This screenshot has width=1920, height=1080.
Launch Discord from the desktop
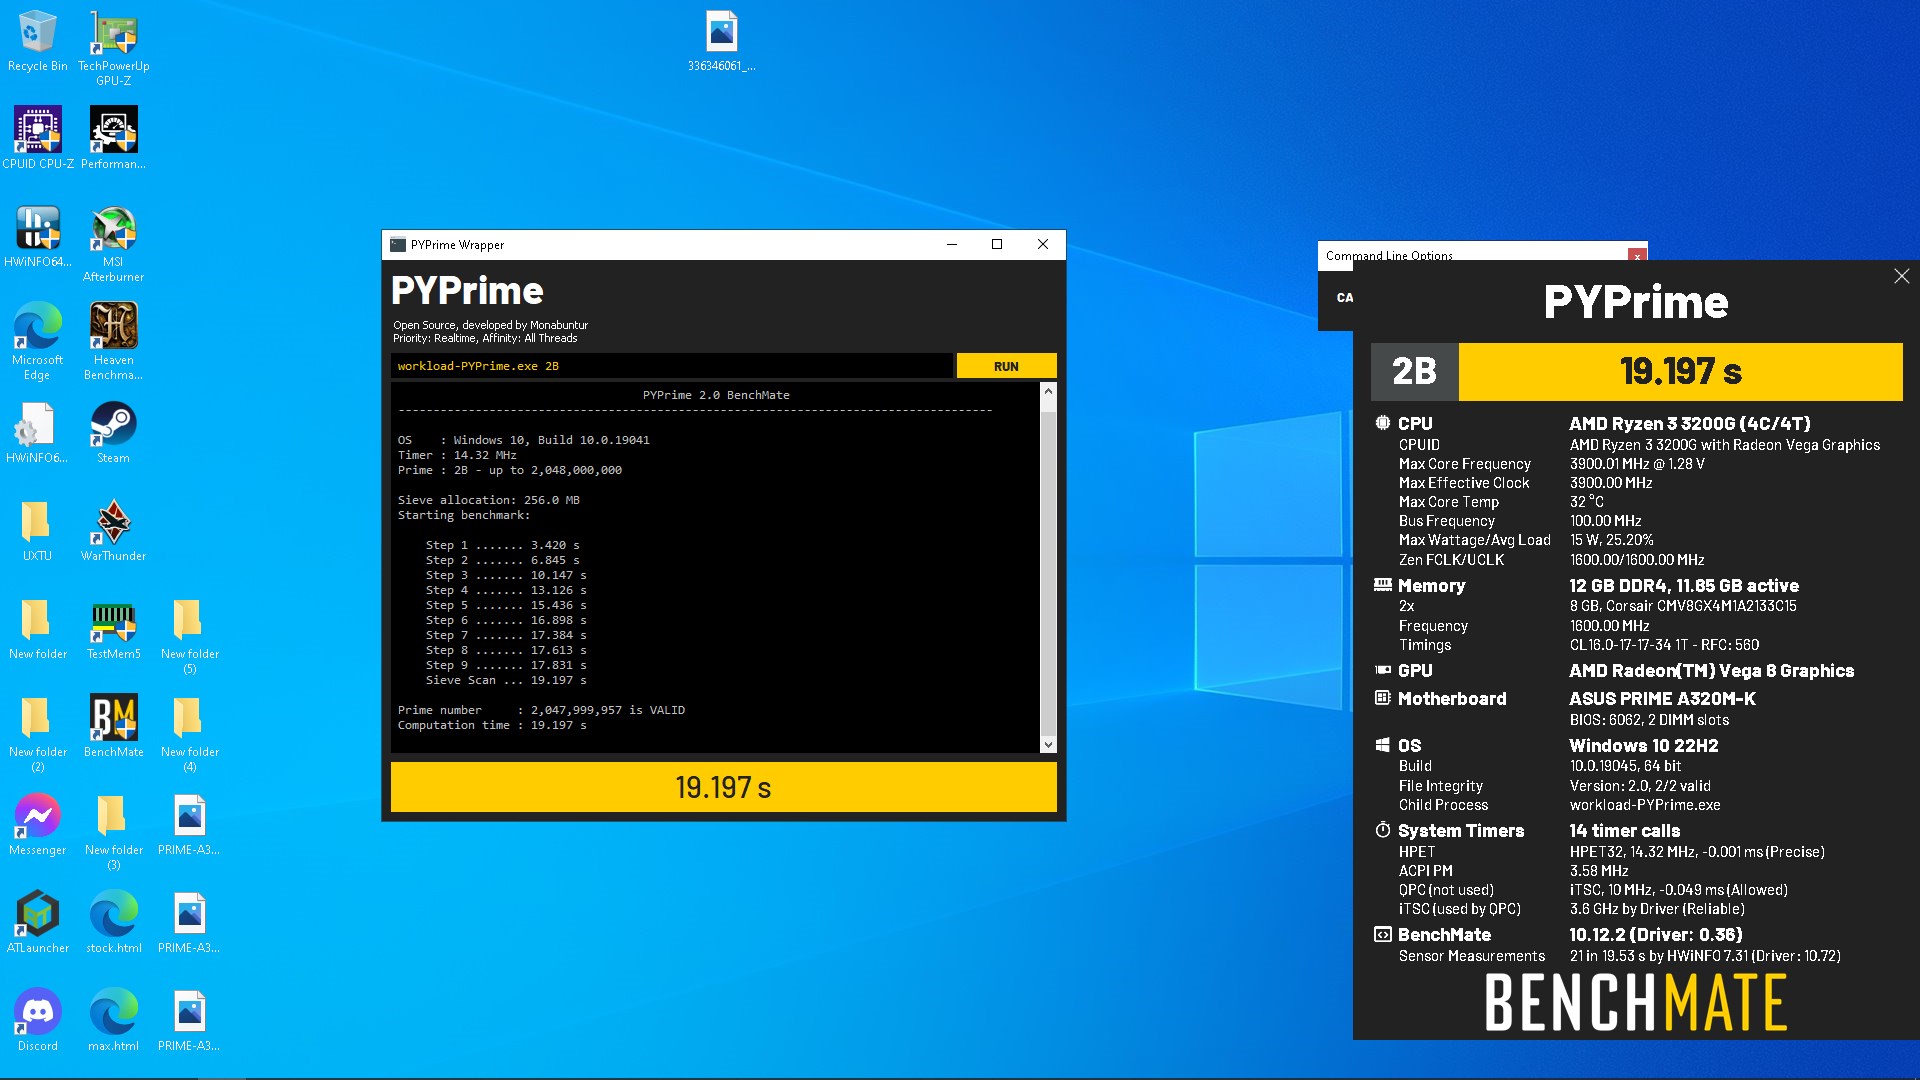pos(37,1020)
